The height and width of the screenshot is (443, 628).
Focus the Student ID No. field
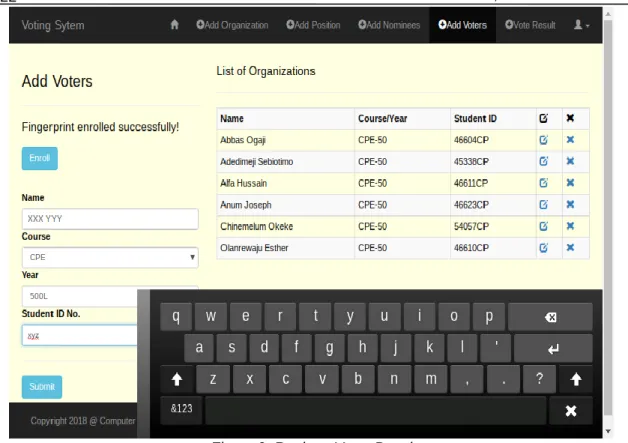80,335
